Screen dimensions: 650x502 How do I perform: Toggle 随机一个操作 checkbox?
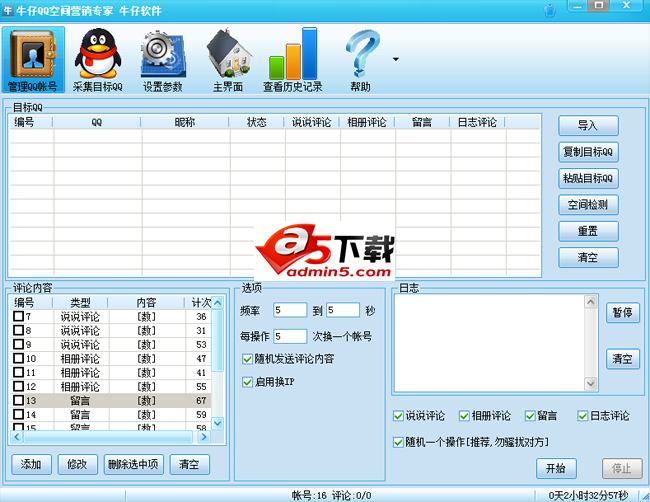pos(398,442)
